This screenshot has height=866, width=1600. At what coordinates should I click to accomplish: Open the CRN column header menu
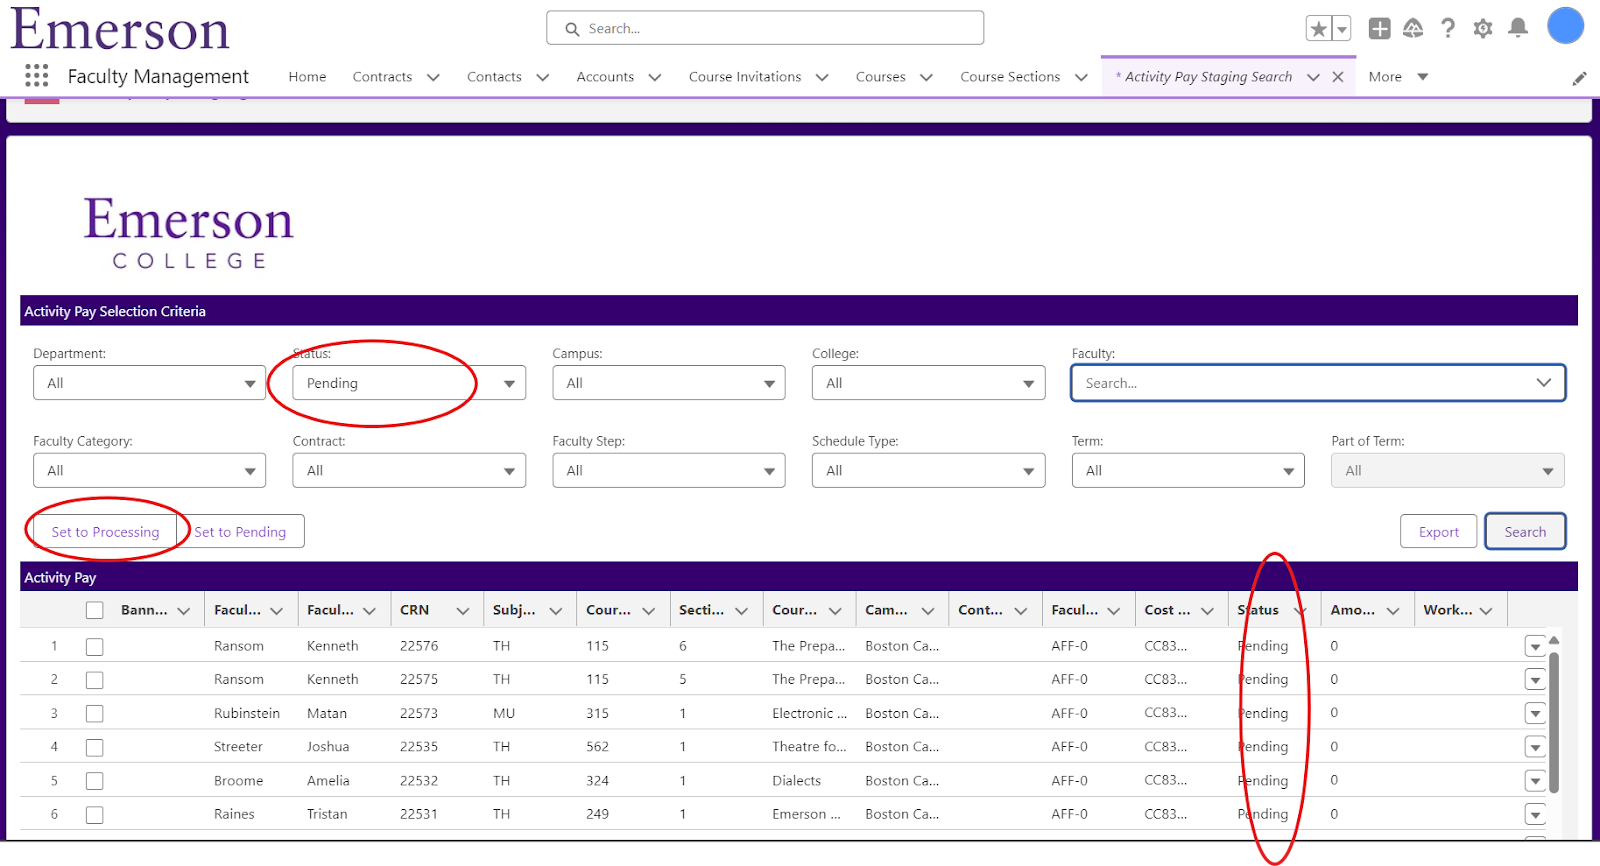tap(463, 611)
